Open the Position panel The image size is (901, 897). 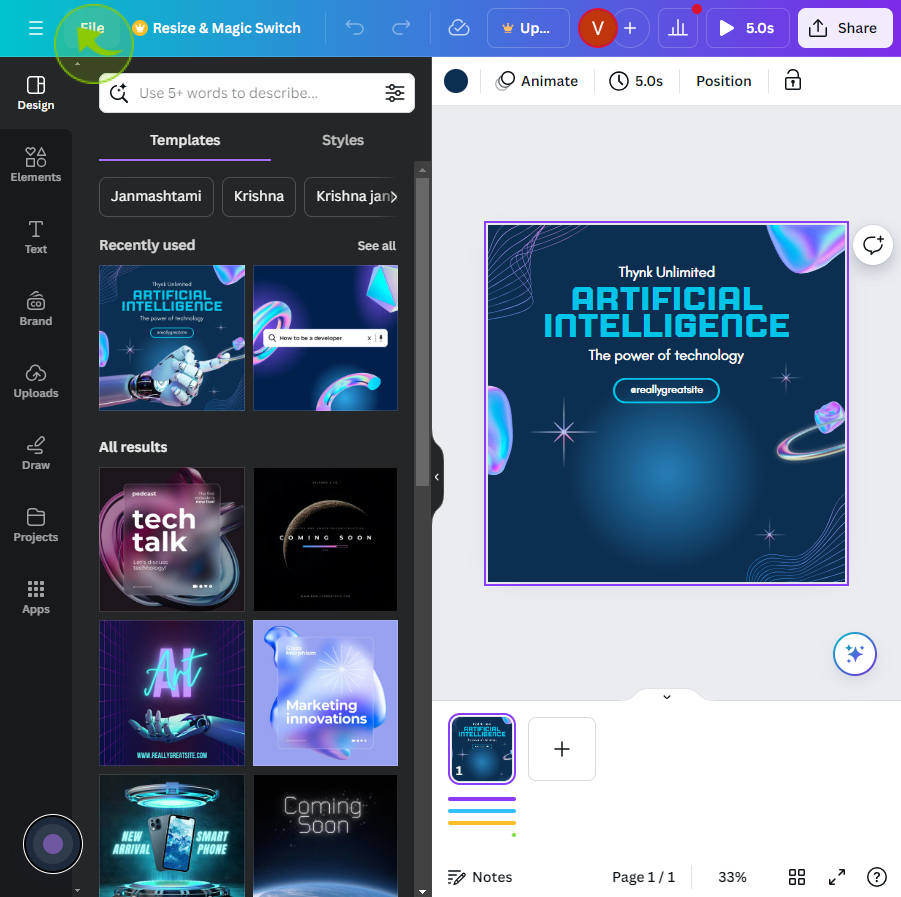723,81
